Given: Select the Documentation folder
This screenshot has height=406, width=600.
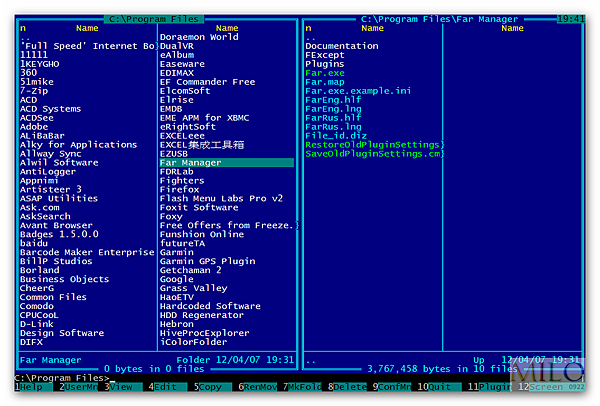Looking at the screenshot, I should 341,46.
